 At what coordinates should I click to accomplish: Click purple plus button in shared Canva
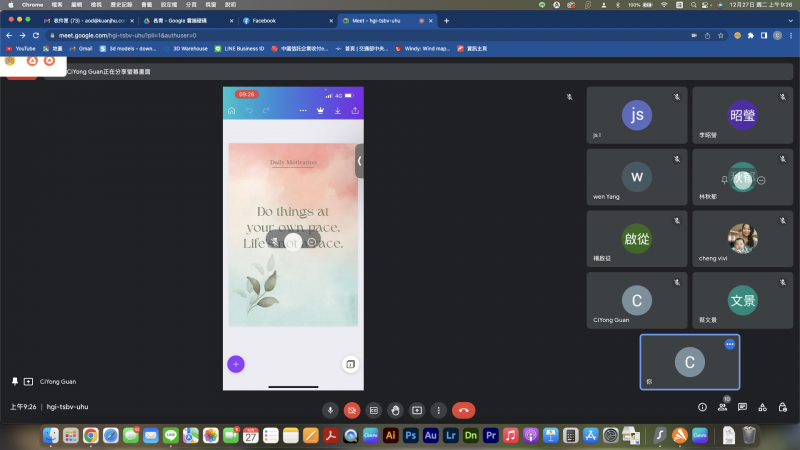(x=236, y=364)
